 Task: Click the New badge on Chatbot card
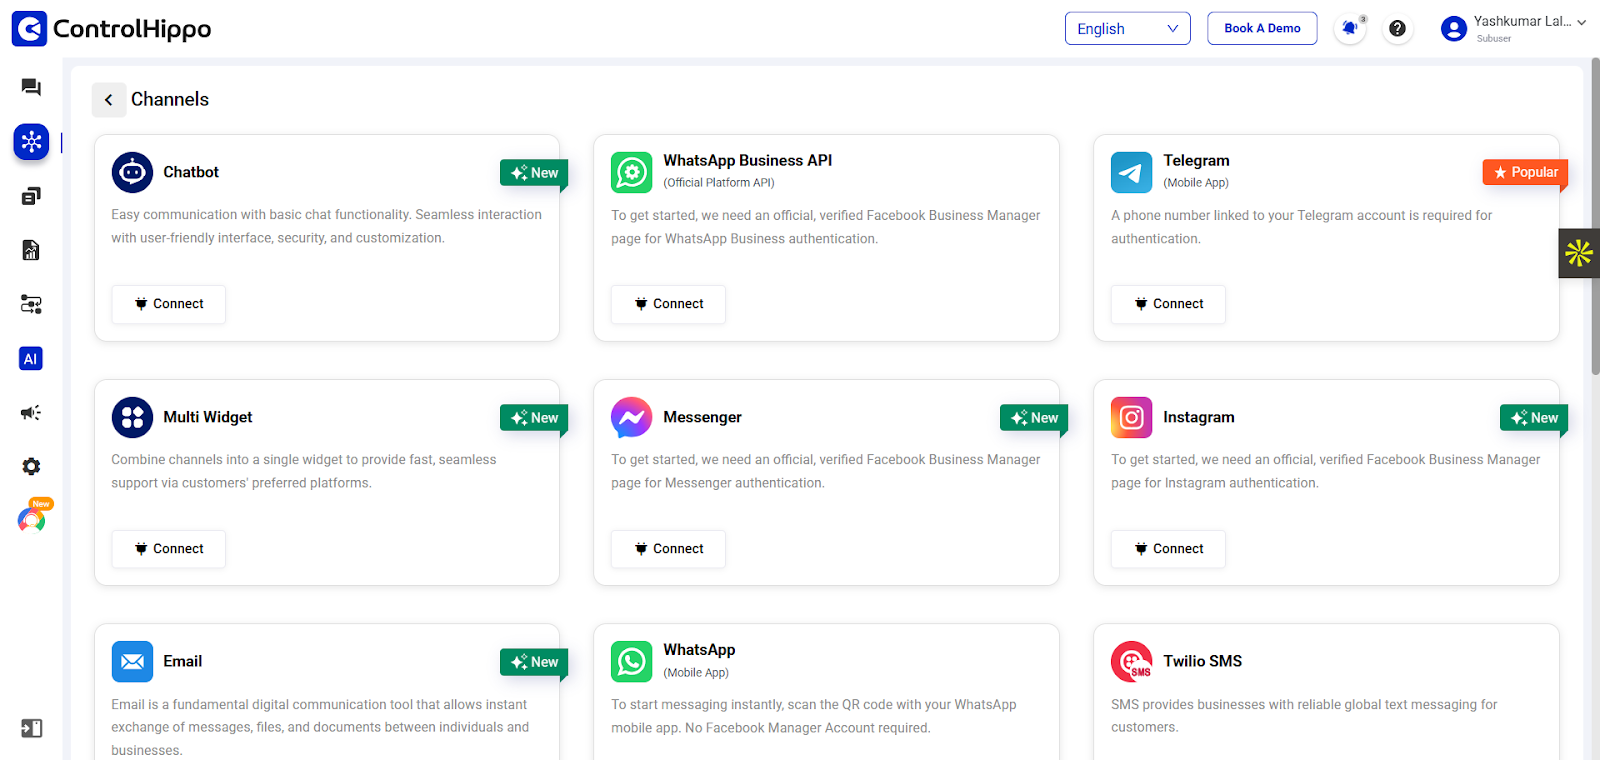(534, 173)
